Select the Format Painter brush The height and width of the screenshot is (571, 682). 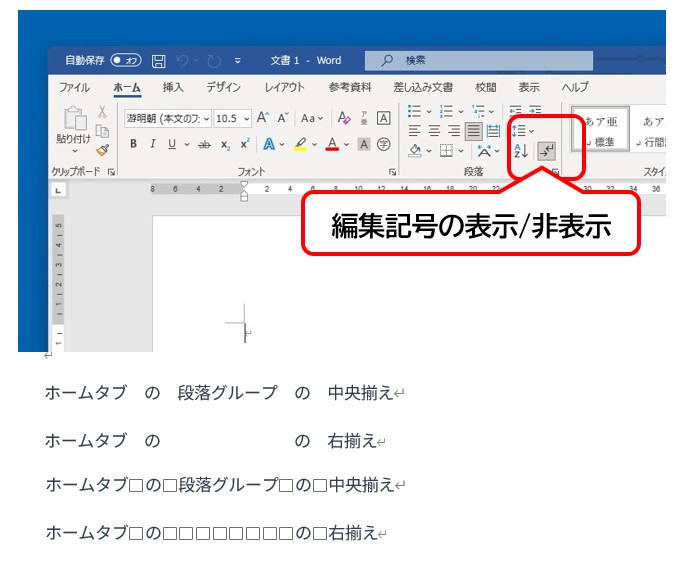pos(103,150)
